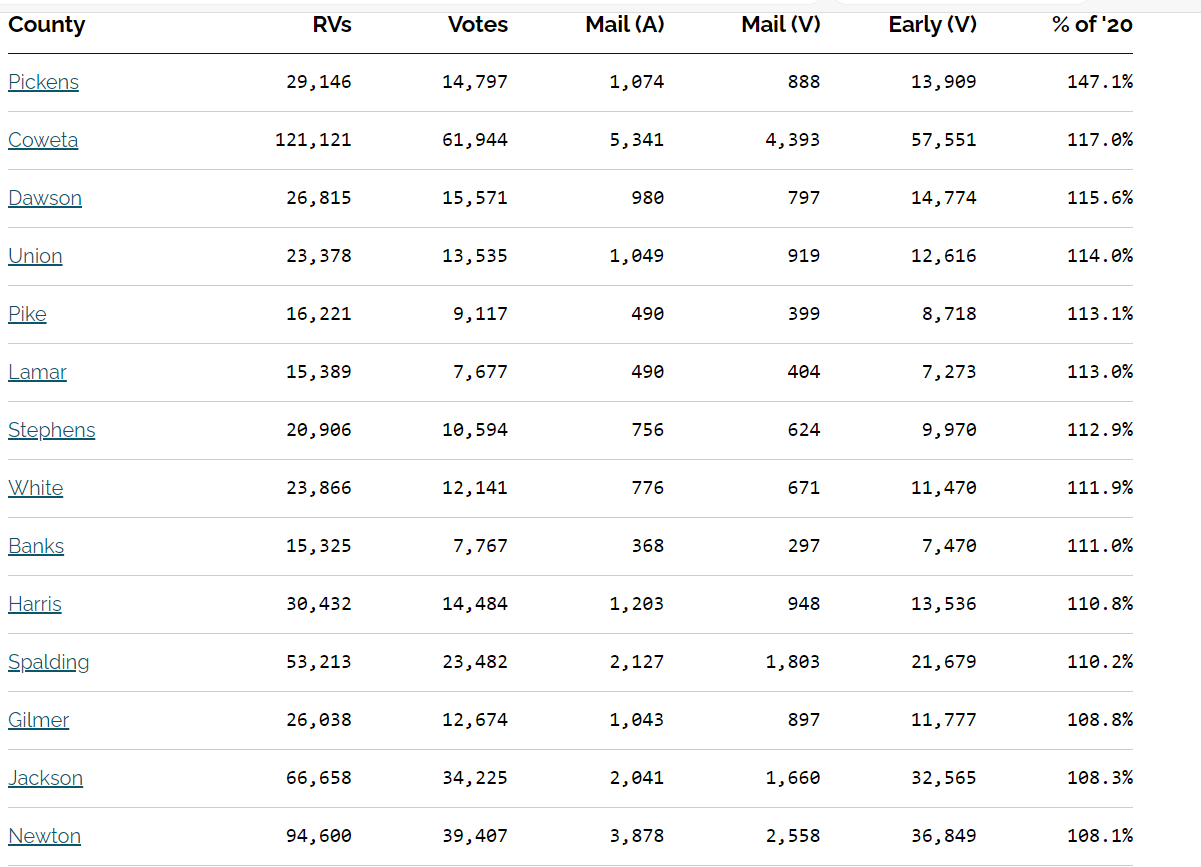This screenshot has width=1201, height=867.
Task: Open the Newton county link
Action: click(44, 836)
